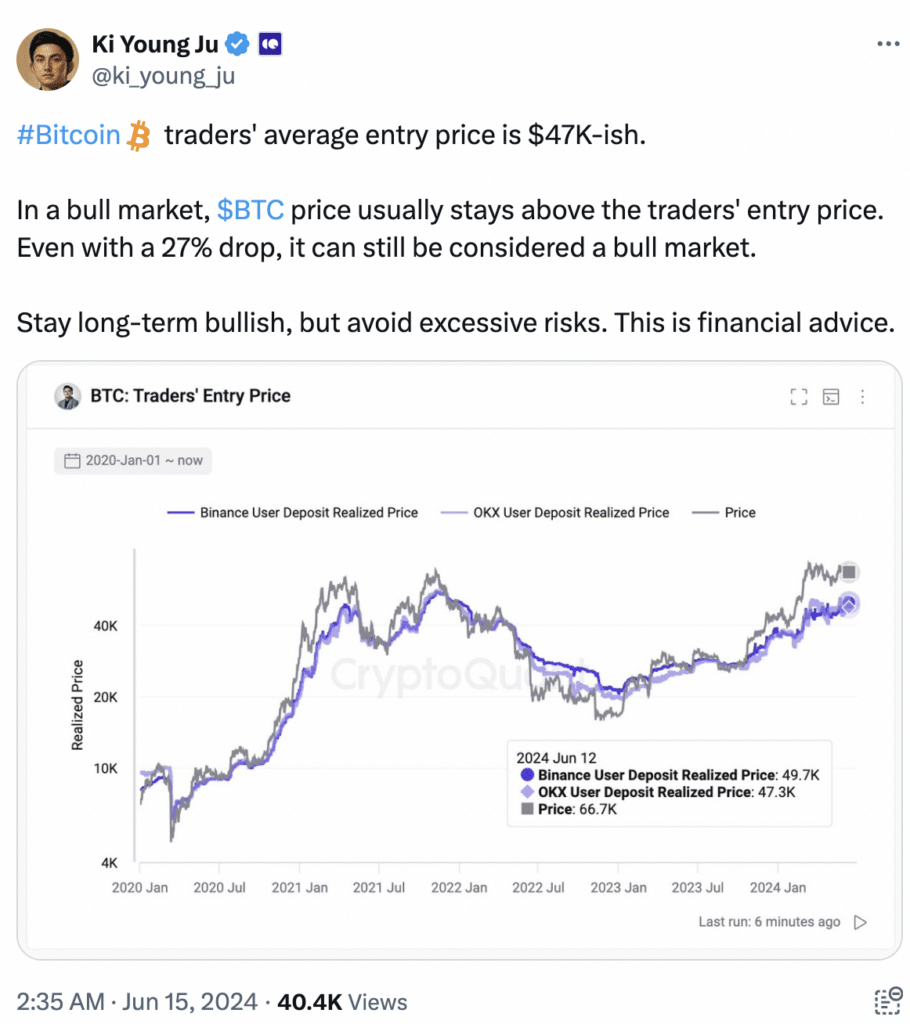Open the tweet's three-dot more menu

[887, 44]
